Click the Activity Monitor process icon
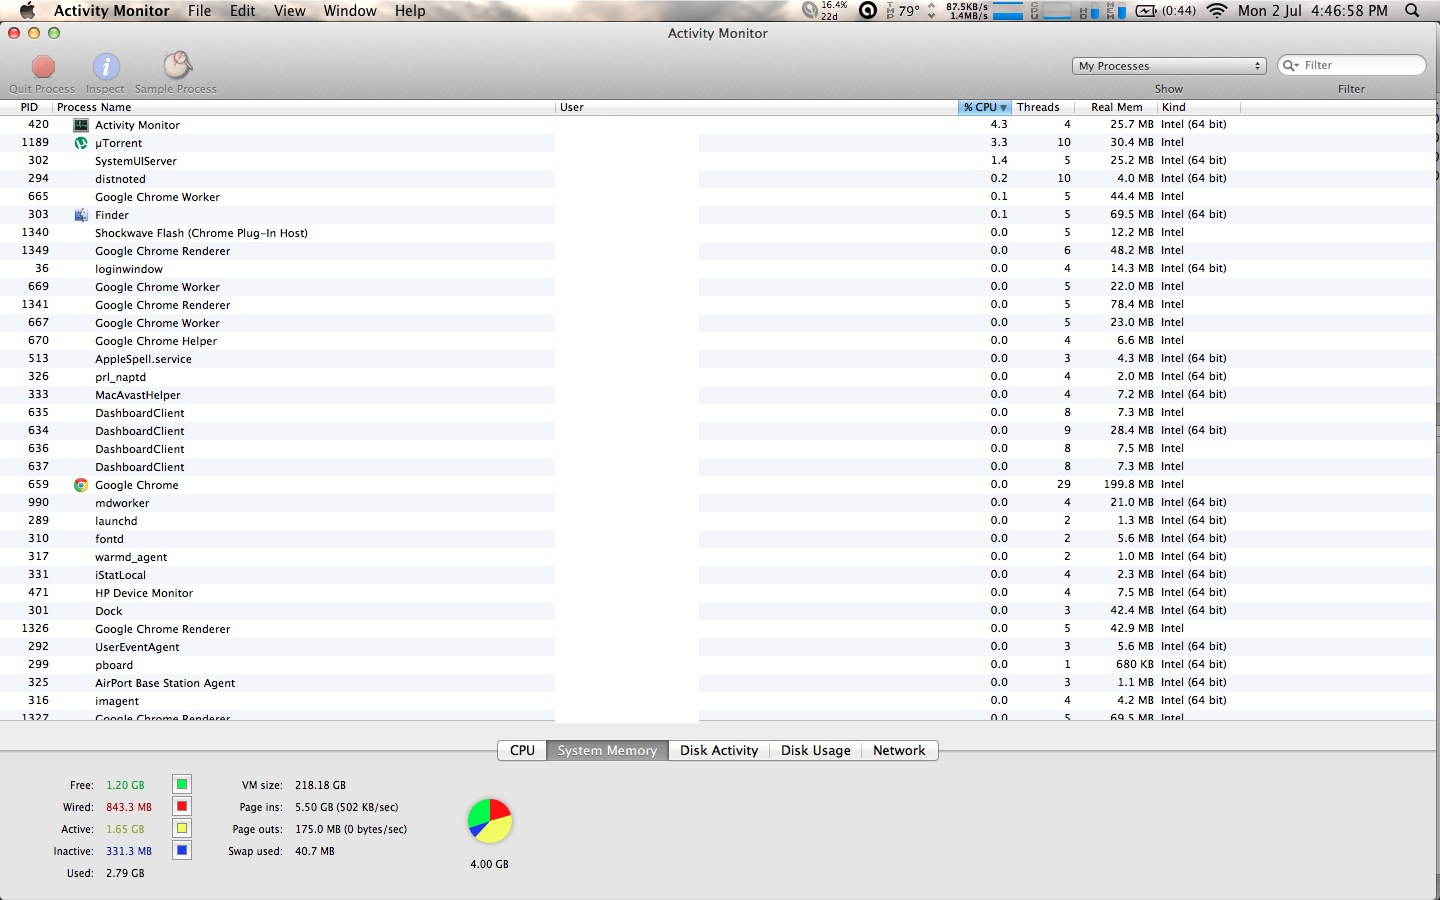The width and height of the screenshot is (1440, 900). point(81,125)
